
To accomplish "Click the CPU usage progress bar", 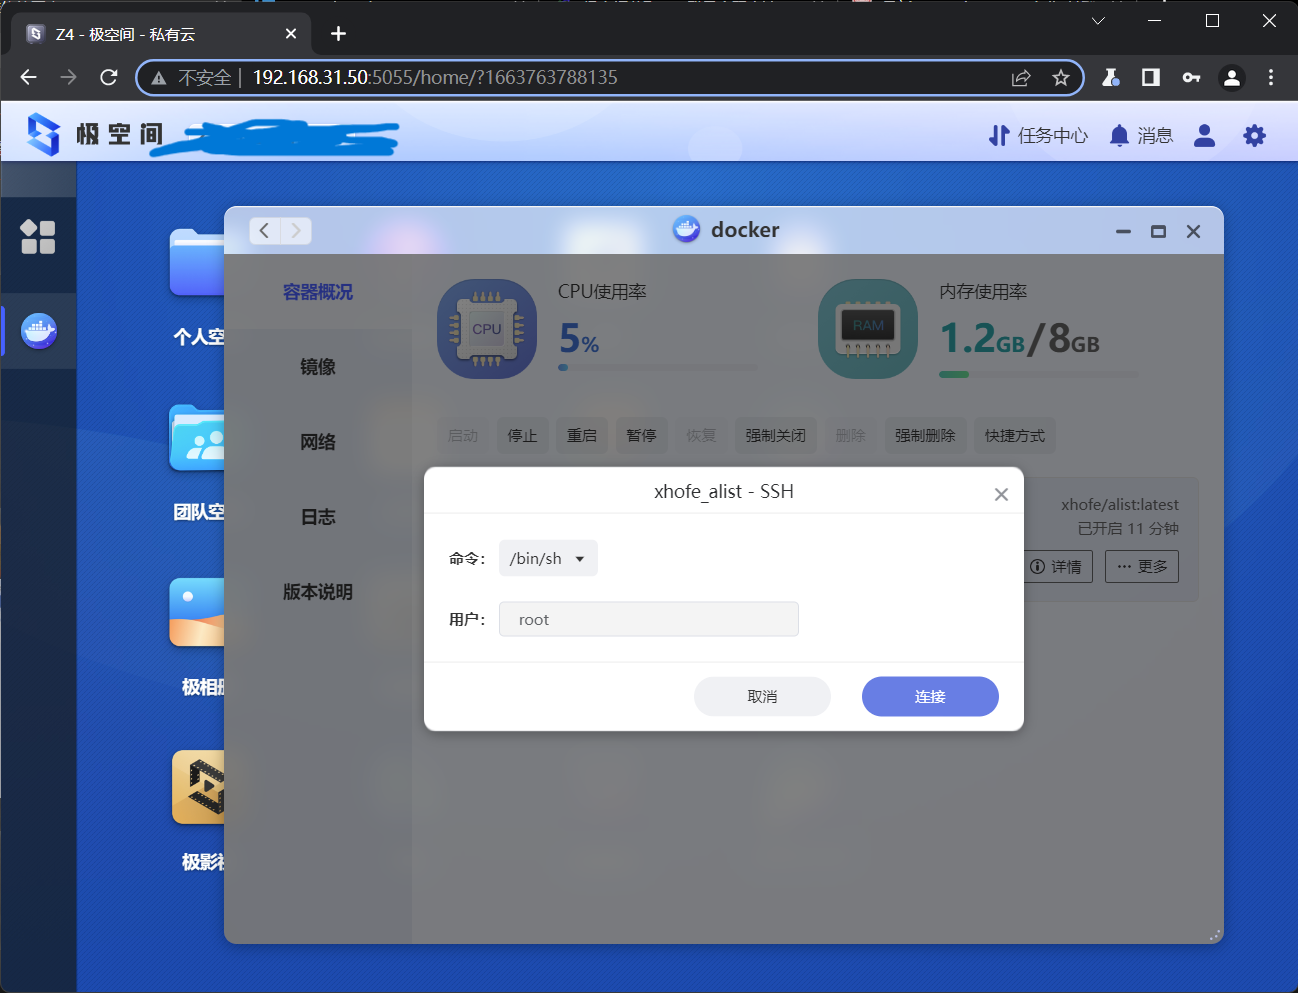I will 657,368.
